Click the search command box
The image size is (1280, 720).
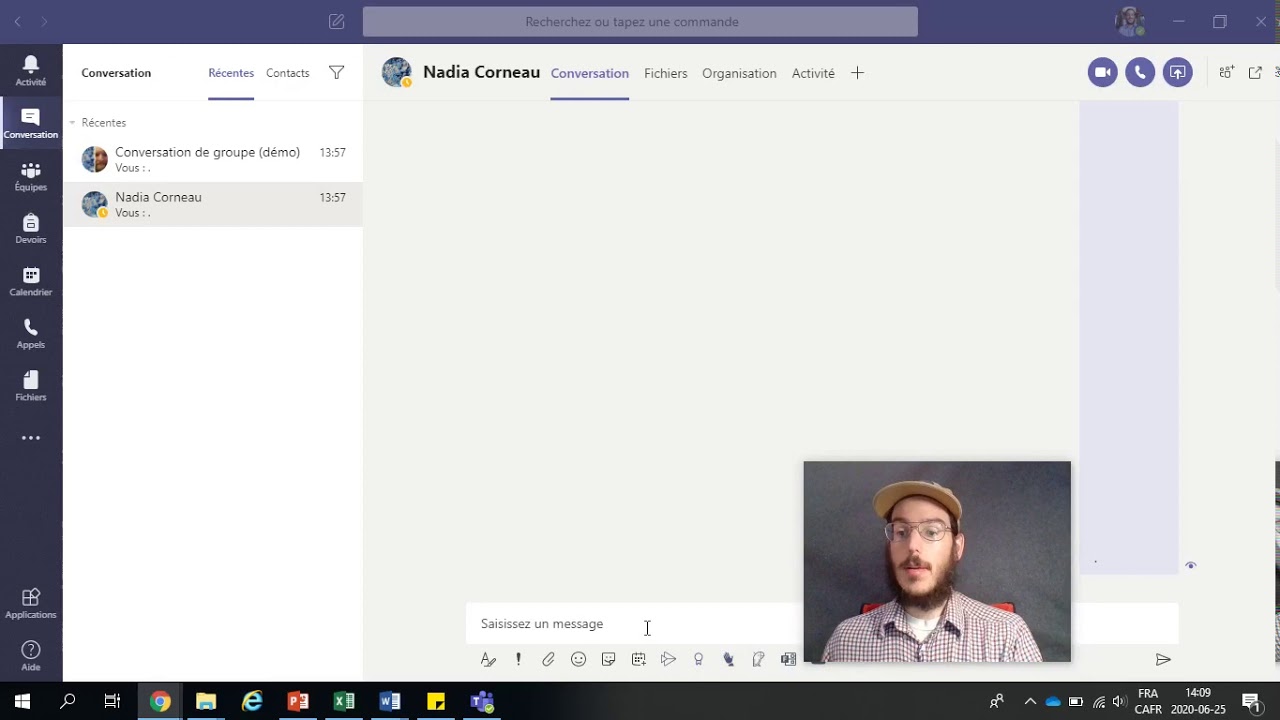point(640,21)
